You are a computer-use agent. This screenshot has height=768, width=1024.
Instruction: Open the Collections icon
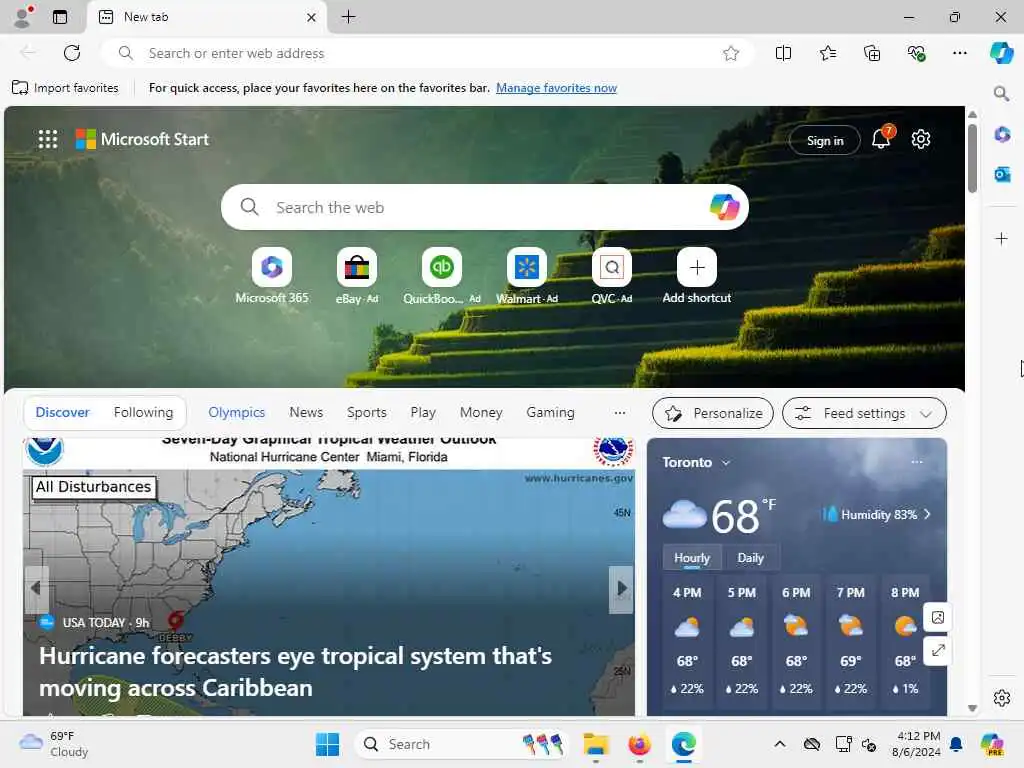point(872,54)
